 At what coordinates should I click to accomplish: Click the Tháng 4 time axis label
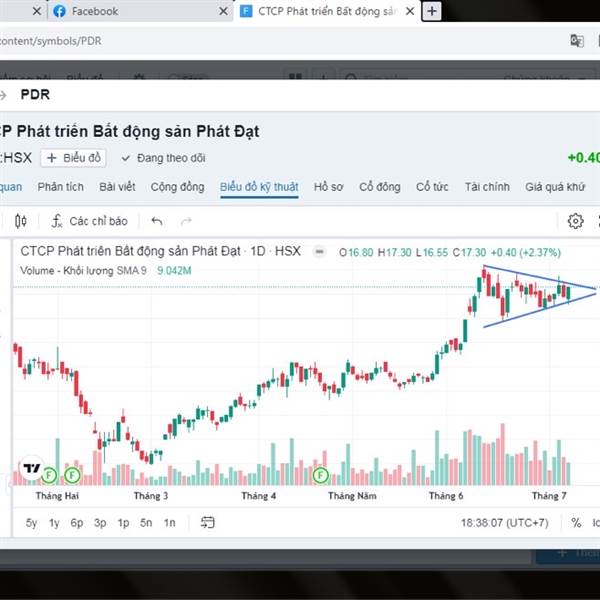pos(258,496)
